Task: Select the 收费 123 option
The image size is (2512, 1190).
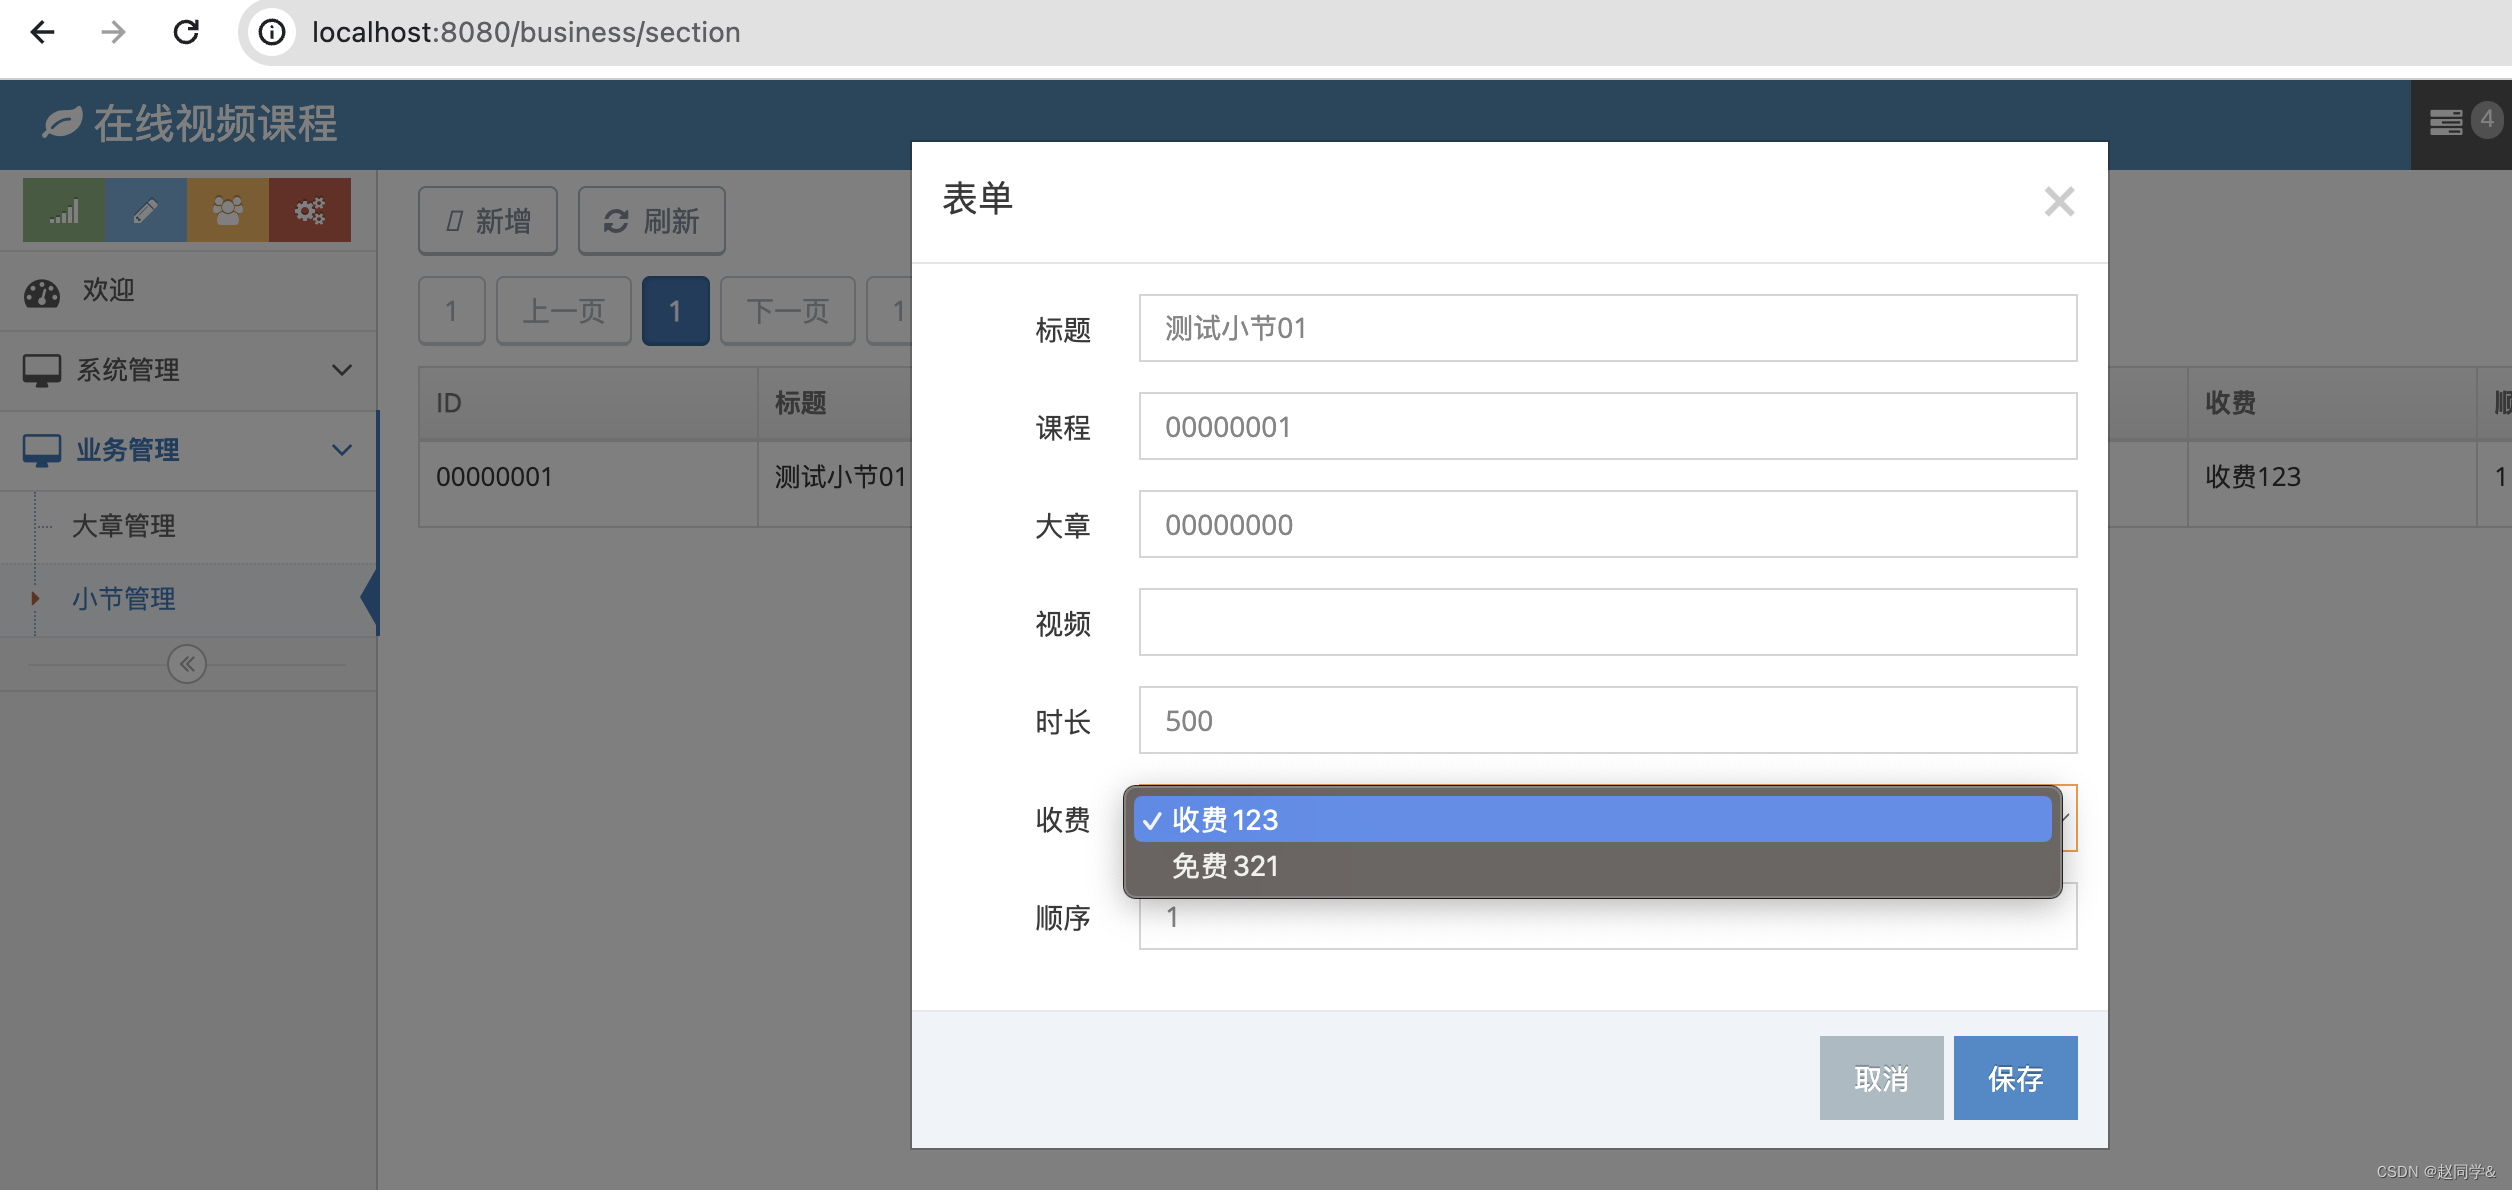Action: 1225,820
